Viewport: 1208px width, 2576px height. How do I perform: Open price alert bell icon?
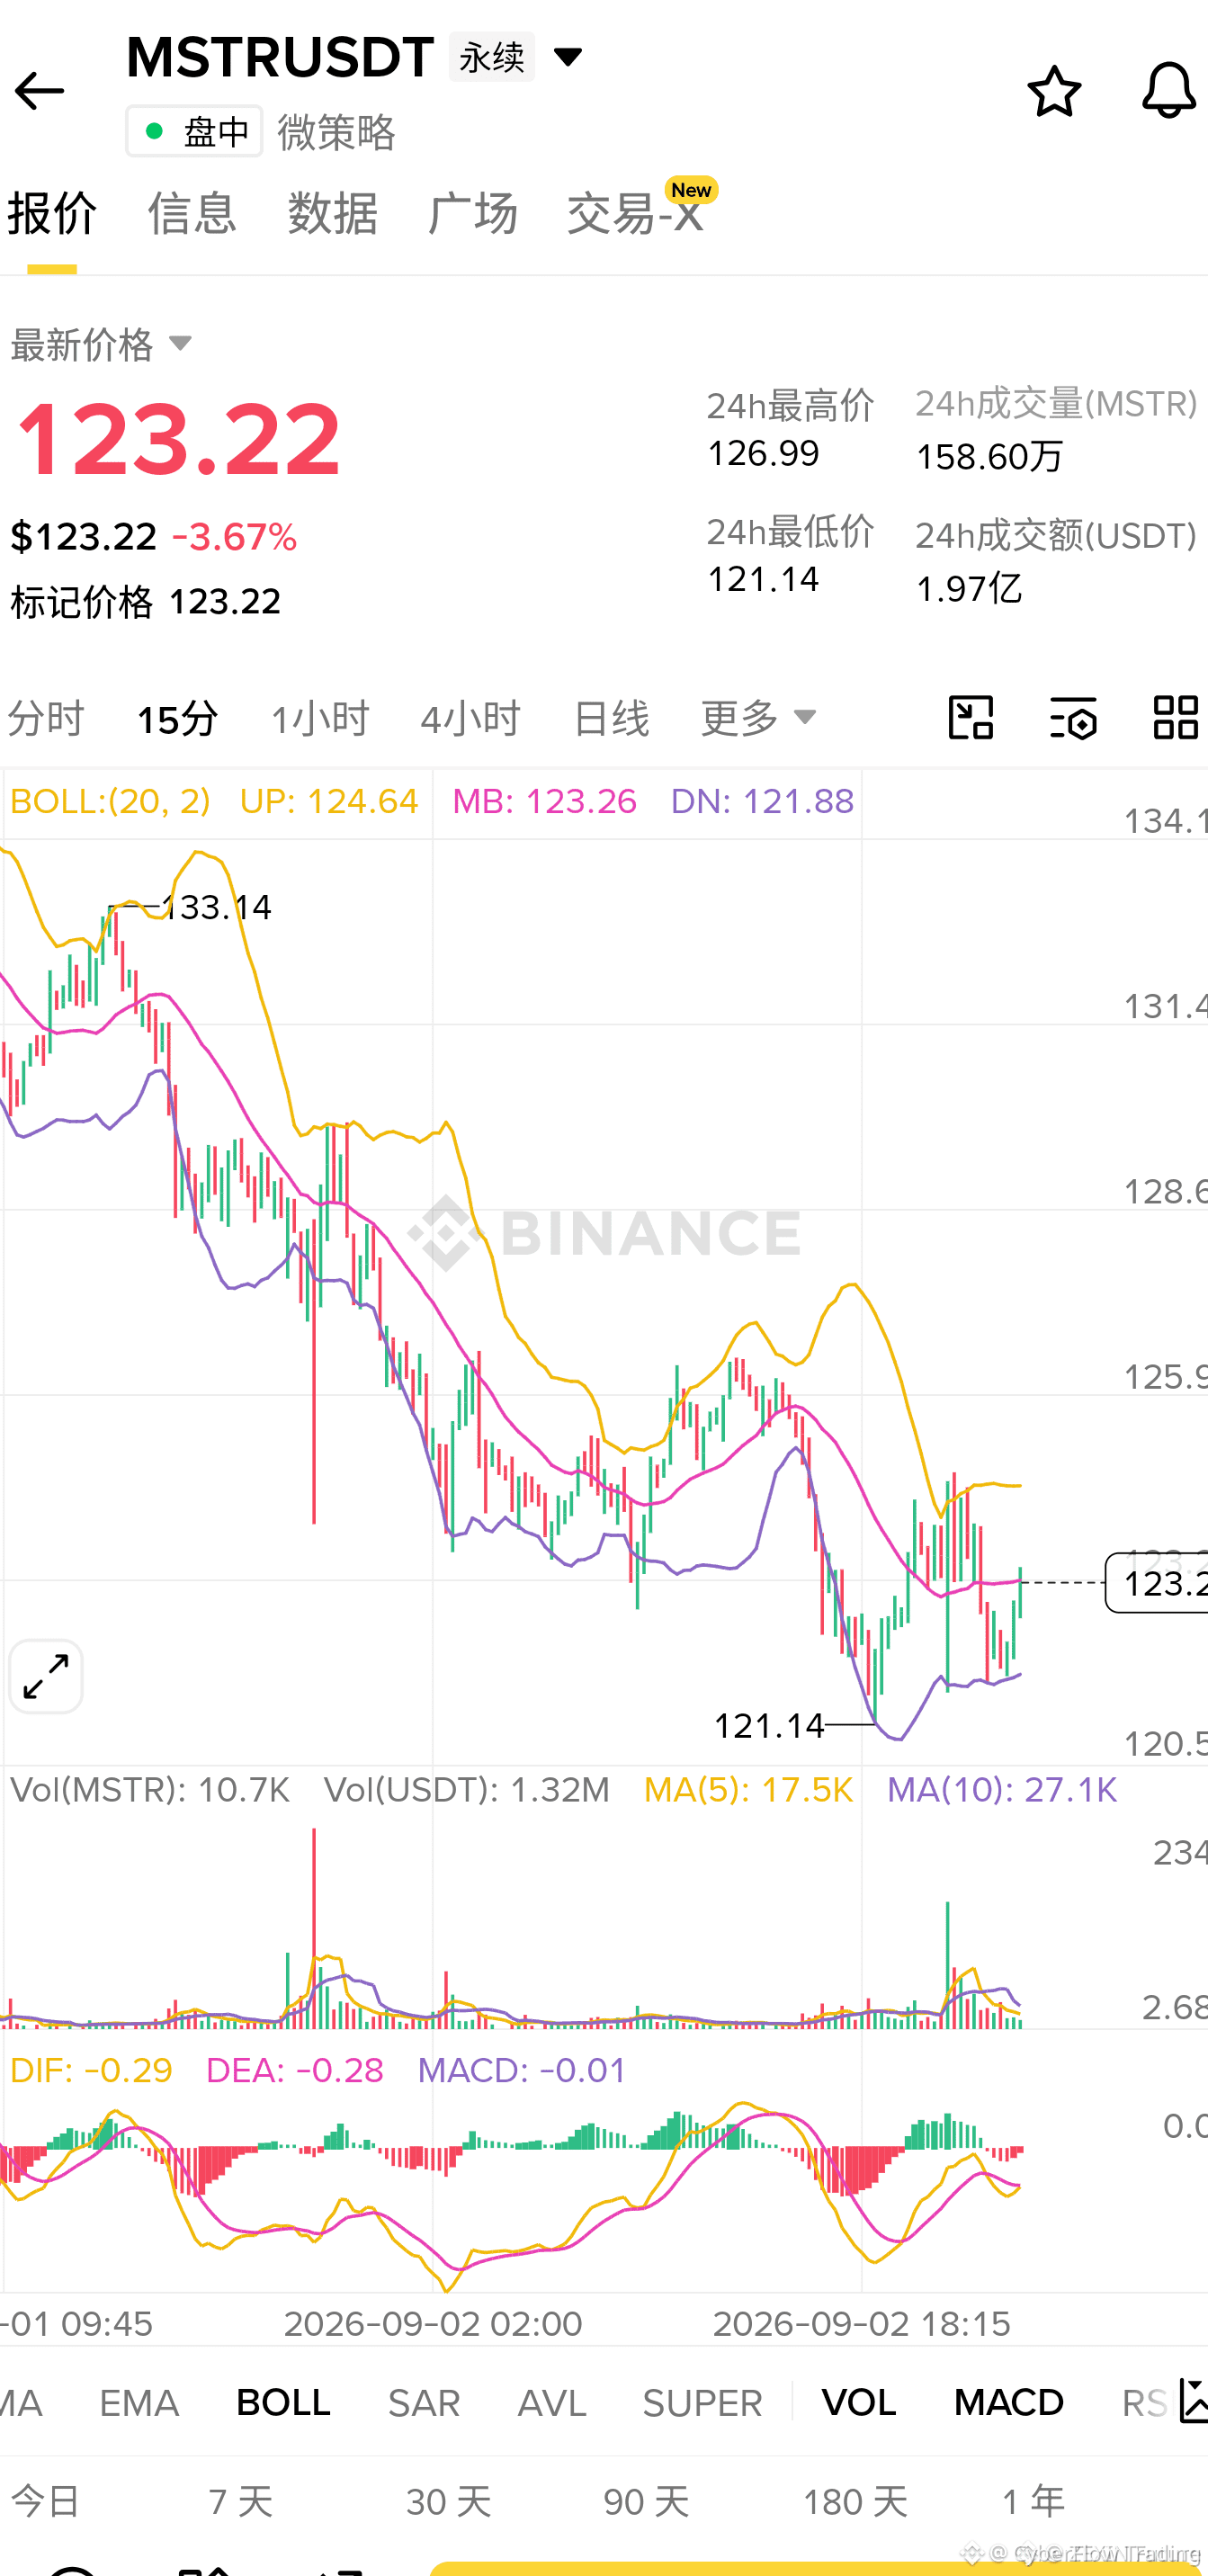point(1169,91)
